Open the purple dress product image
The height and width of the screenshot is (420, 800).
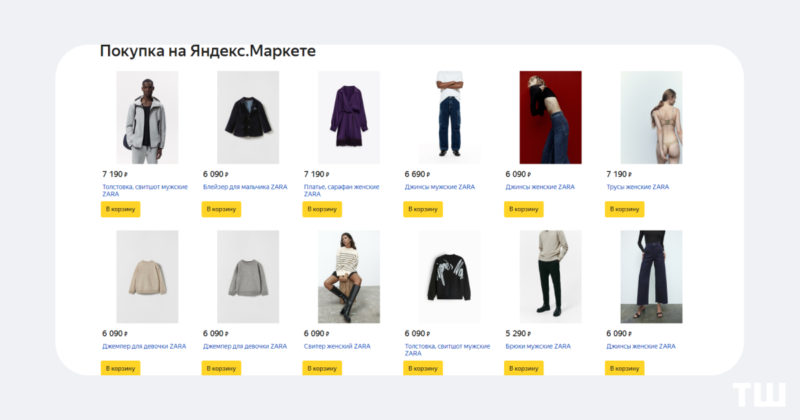pos(349,117)
